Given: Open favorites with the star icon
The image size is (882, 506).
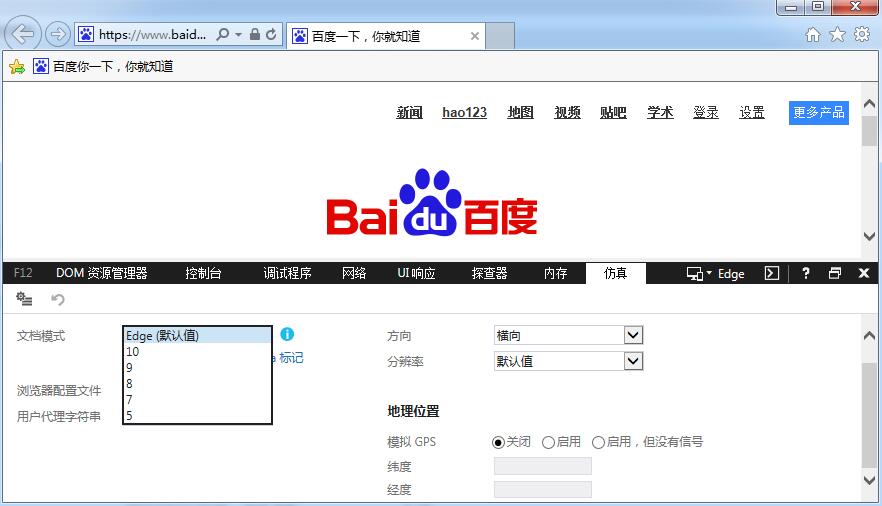Looking at the screenshot, I should click(838, 35).
